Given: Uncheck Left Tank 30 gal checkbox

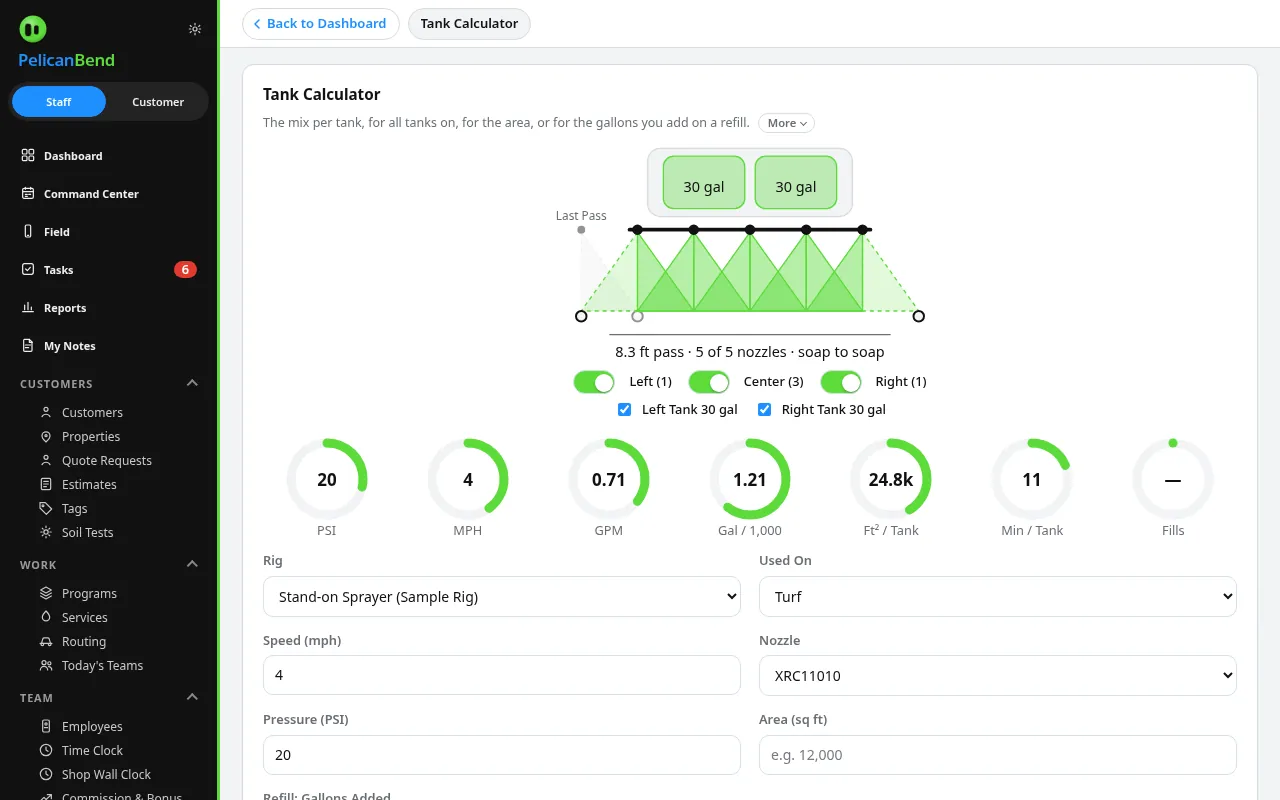Looking at the screenshot, I should (x=625, y=410).
